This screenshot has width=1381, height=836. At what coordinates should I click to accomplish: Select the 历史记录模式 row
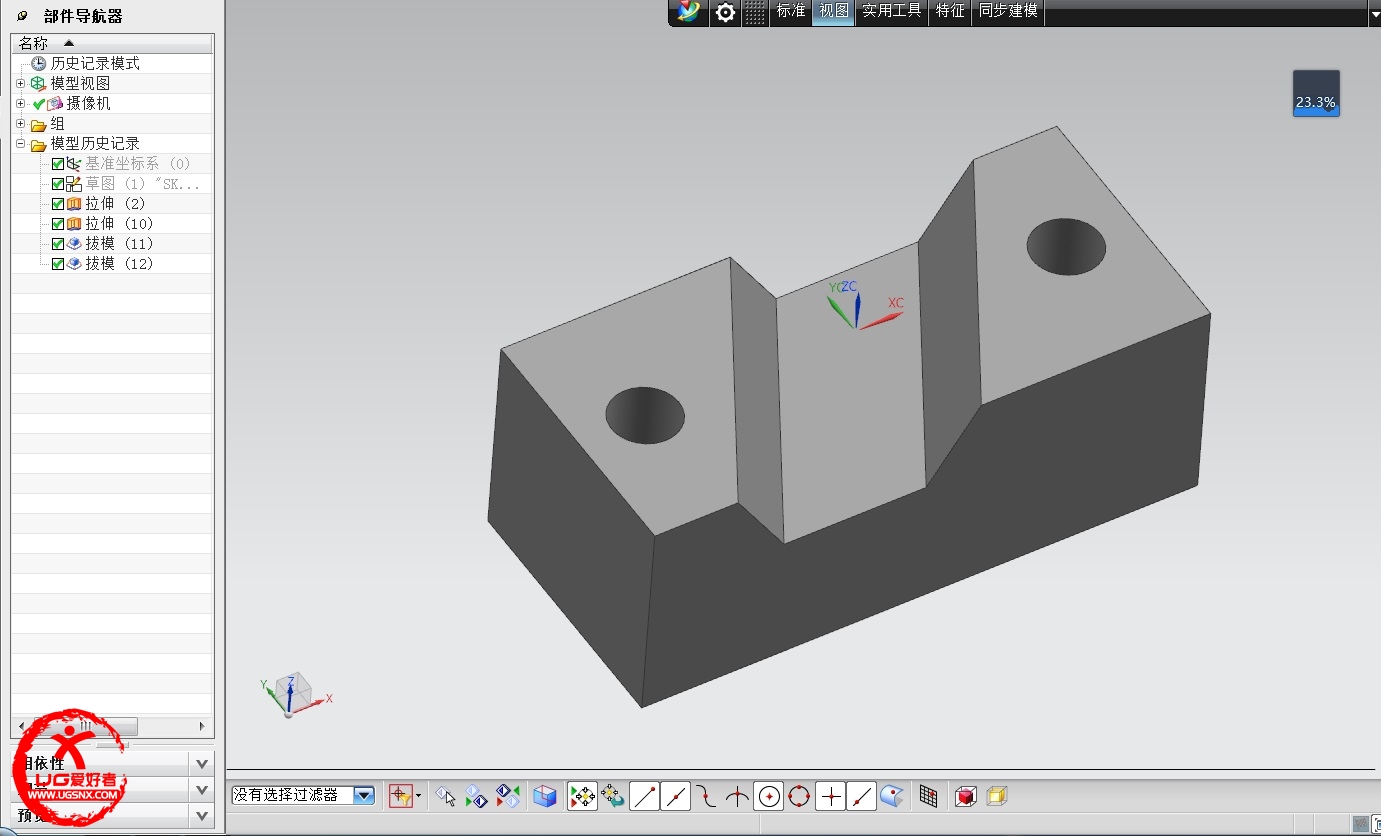pyautogui.click(x=112, y=63)
